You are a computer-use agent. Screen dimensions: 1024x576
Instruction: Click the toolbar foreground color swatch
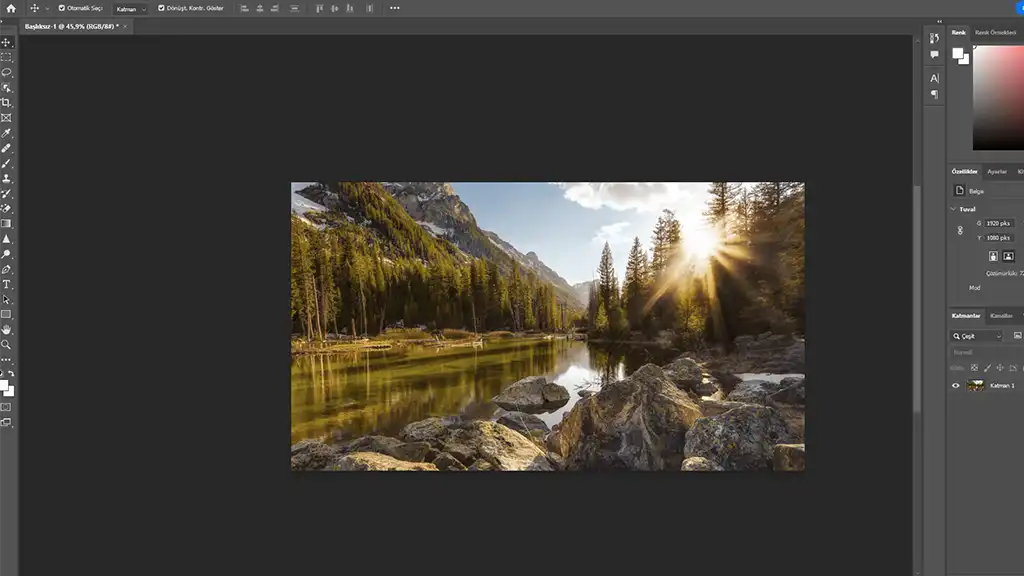[4, 386]
